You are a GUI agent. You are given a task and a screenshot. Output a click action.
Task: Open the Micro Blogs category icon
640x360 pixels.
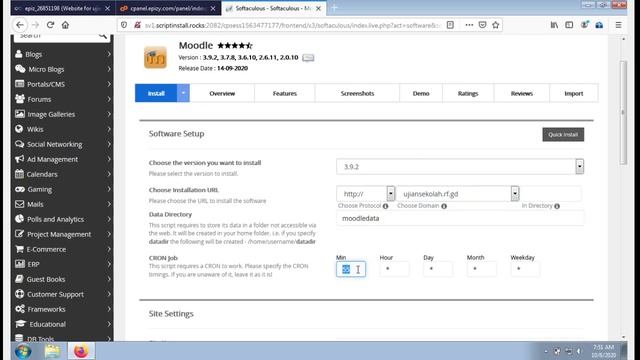(20, 69)
